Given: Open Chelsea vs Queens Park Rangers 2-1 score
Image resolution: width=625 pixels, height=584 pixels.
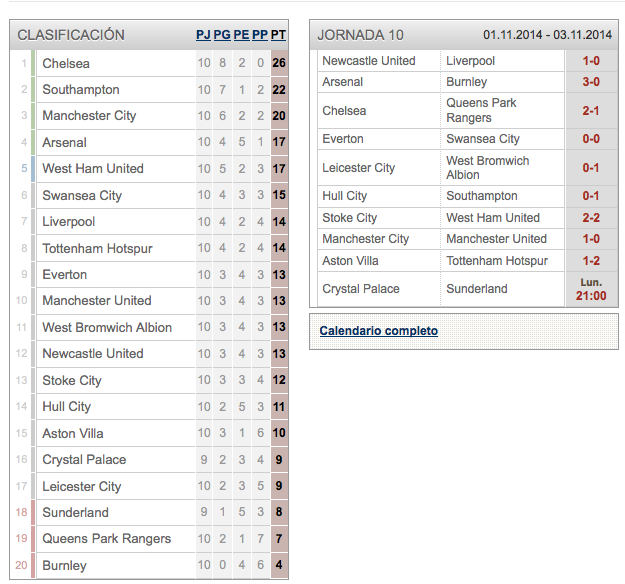Looking at the screenshot, I should [591, 110].
